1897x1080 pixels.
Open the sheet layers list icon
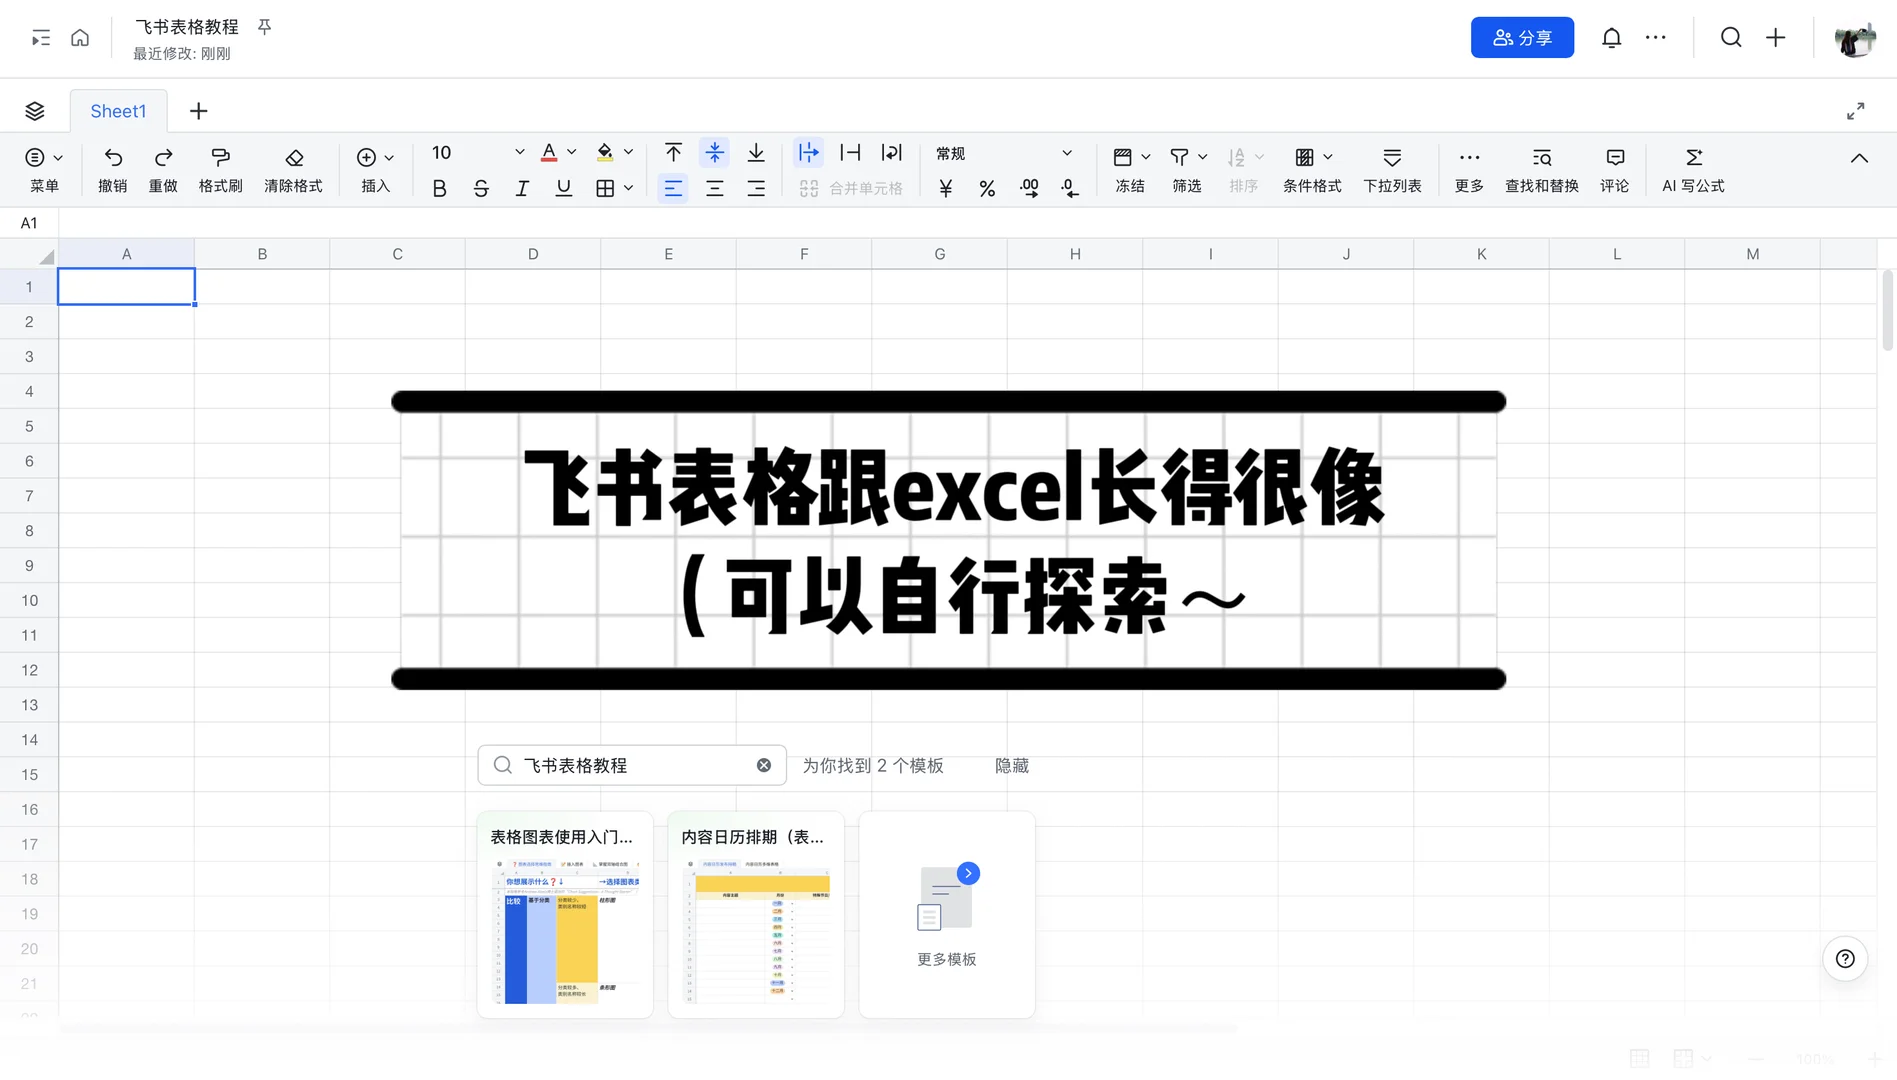[x=35, y=111]
